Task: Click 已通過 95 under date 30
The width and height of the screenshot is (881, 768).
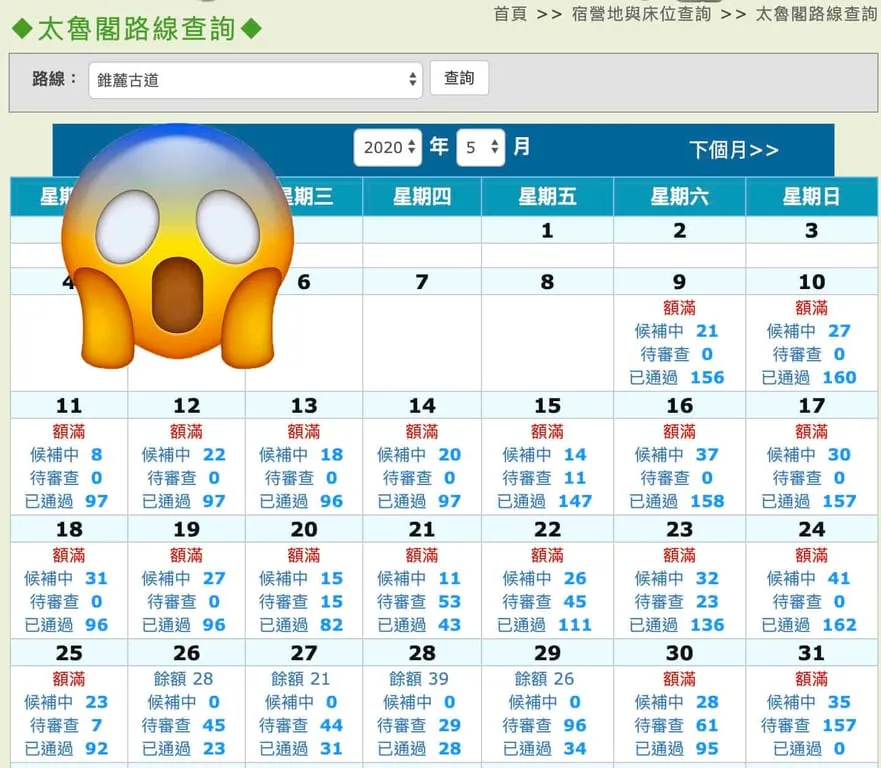Action: (676, 748)
